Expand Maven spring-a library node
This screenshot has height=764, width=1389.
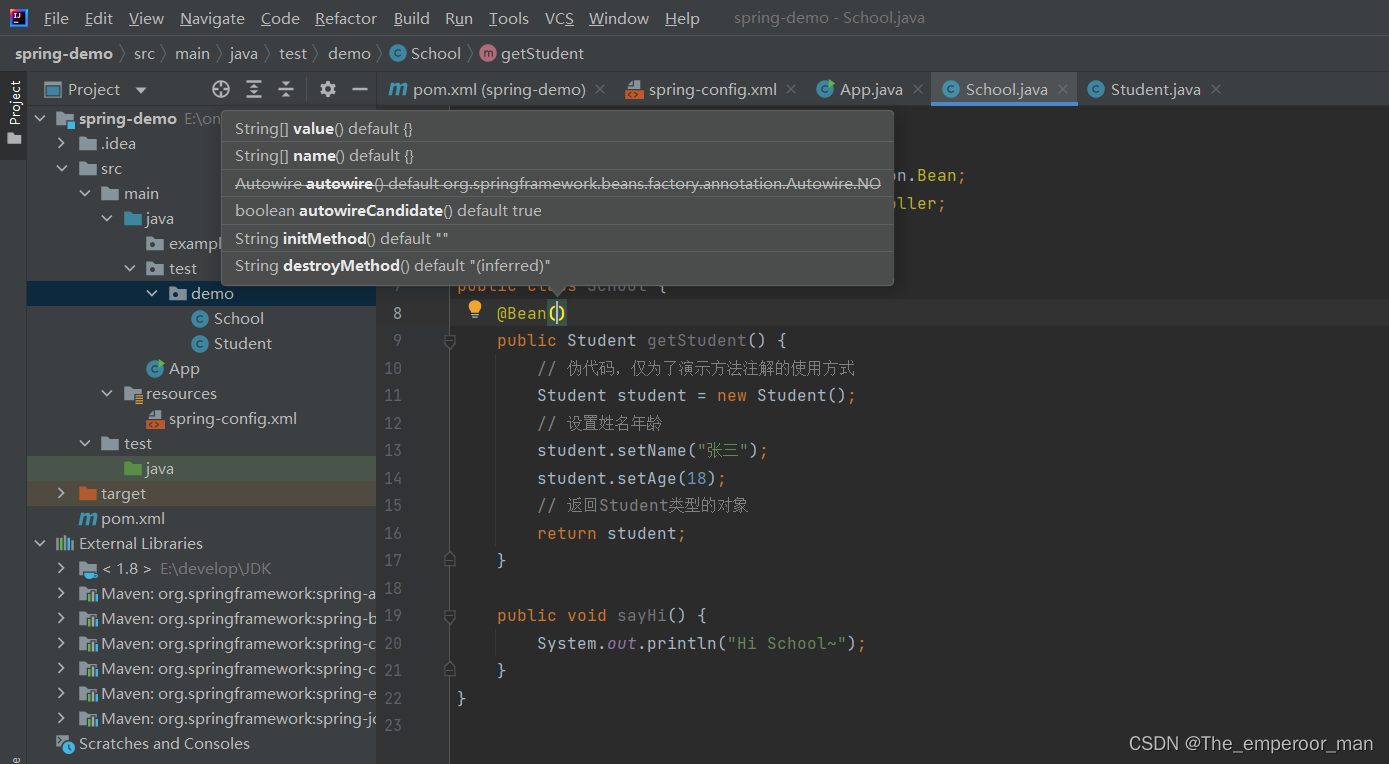click(62, 594)
